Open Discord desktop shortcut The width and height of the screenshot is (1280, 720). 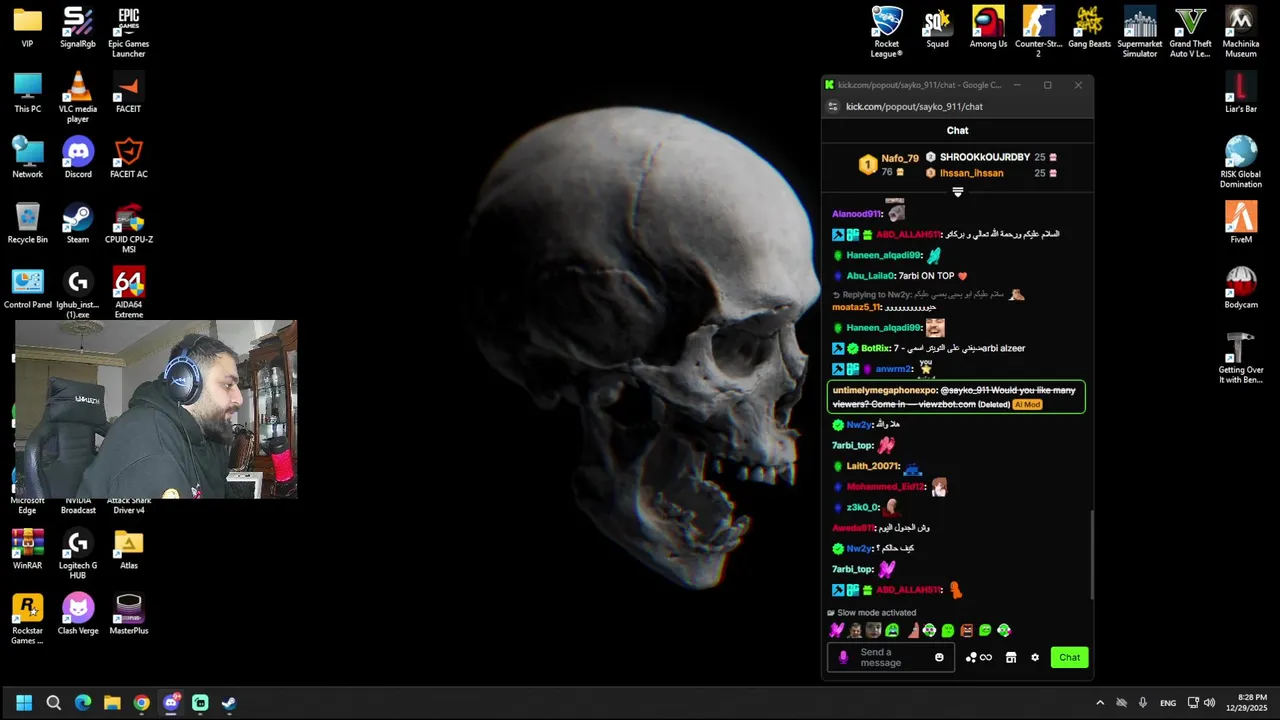coord(77,157)
